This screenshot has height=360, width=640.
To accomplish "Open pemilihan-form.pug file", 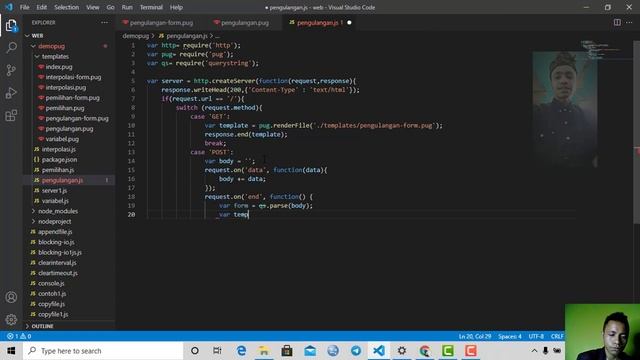I will point(72,98).
